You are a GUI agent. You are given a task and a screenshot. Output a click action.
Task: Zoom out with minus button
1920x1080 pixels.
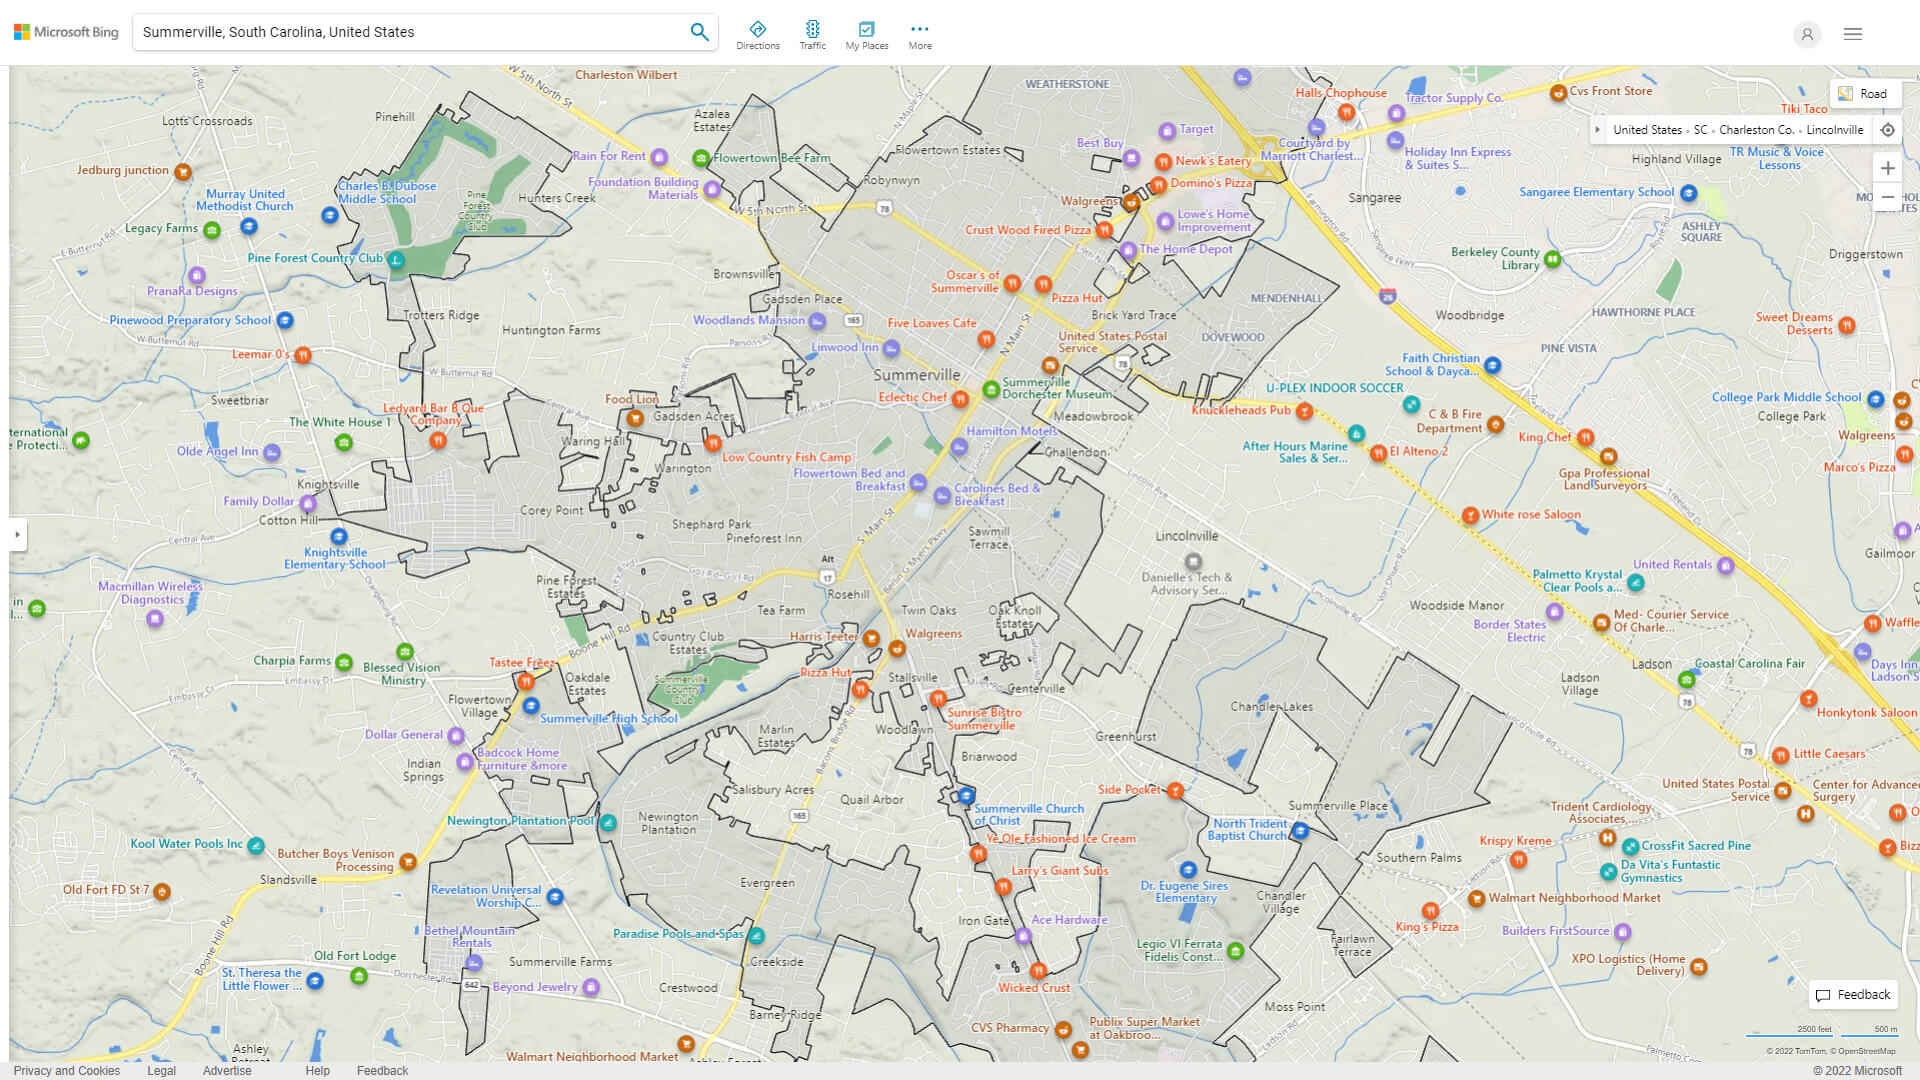click(x=1887, y=197)
